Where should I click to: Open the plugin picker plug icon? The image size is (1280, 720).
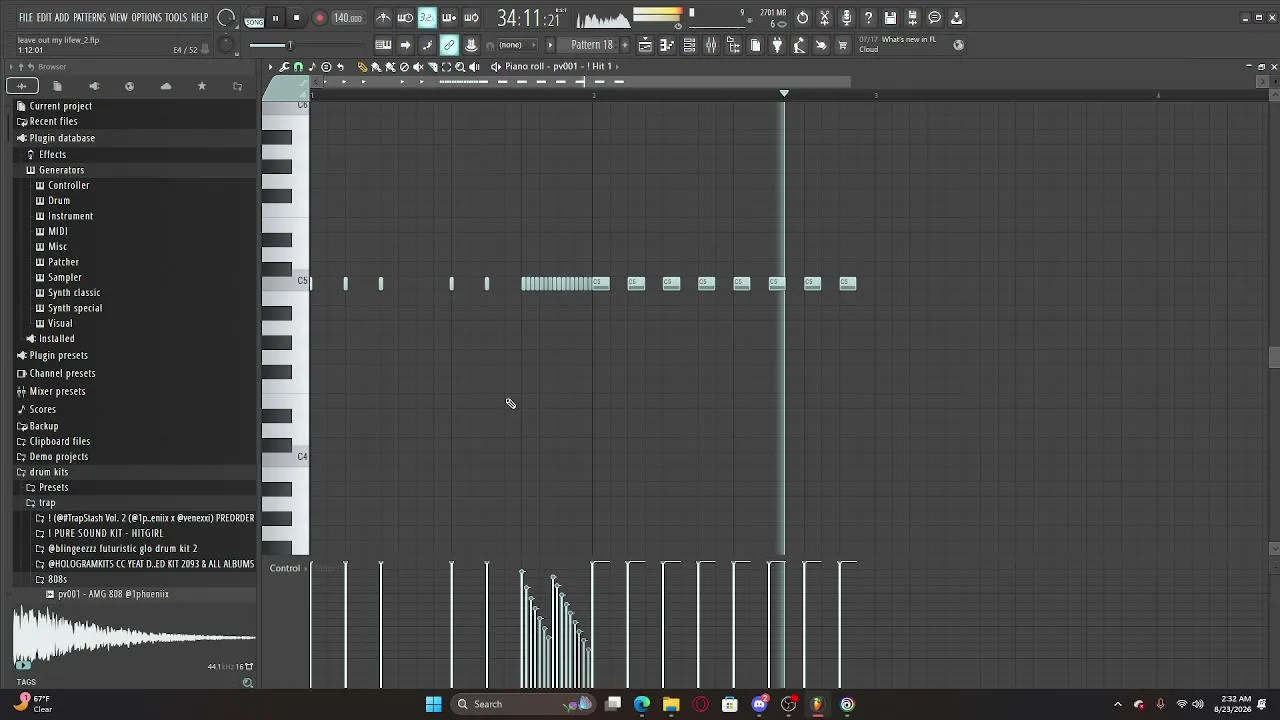pos(776,45)
